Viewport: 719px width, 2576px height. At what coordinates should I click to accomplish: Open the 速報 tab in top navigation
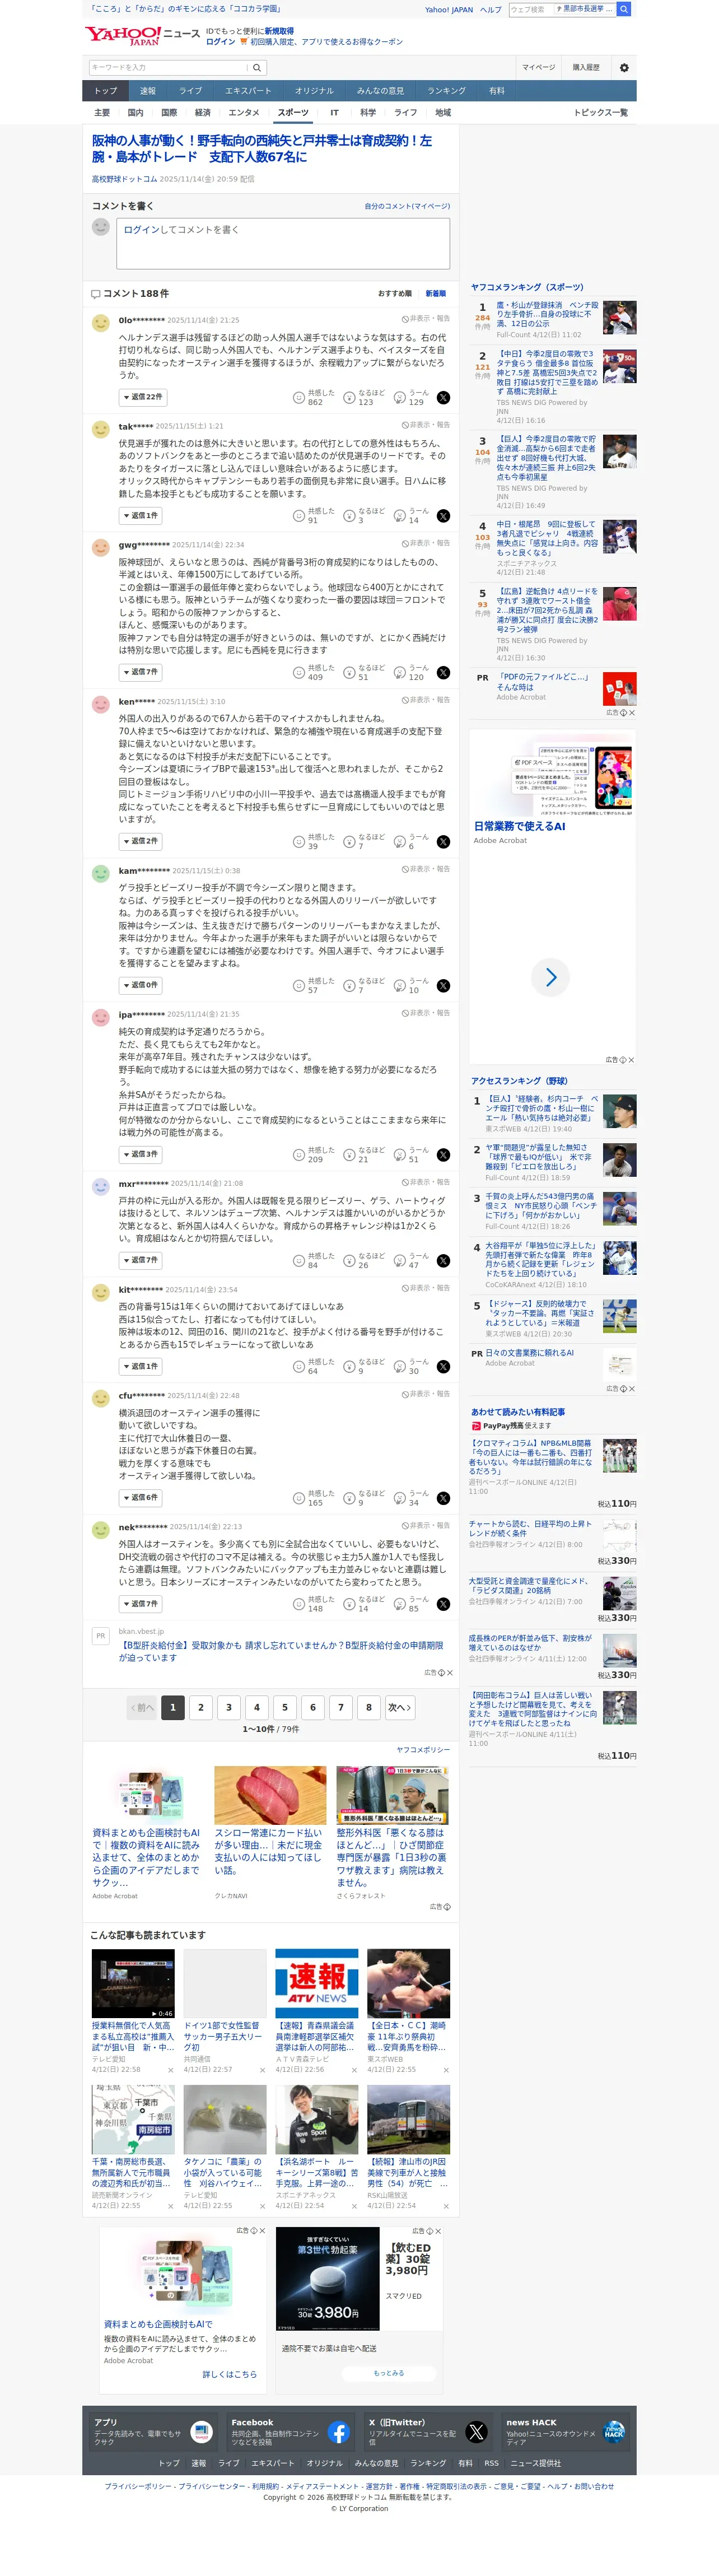[148, 91]
